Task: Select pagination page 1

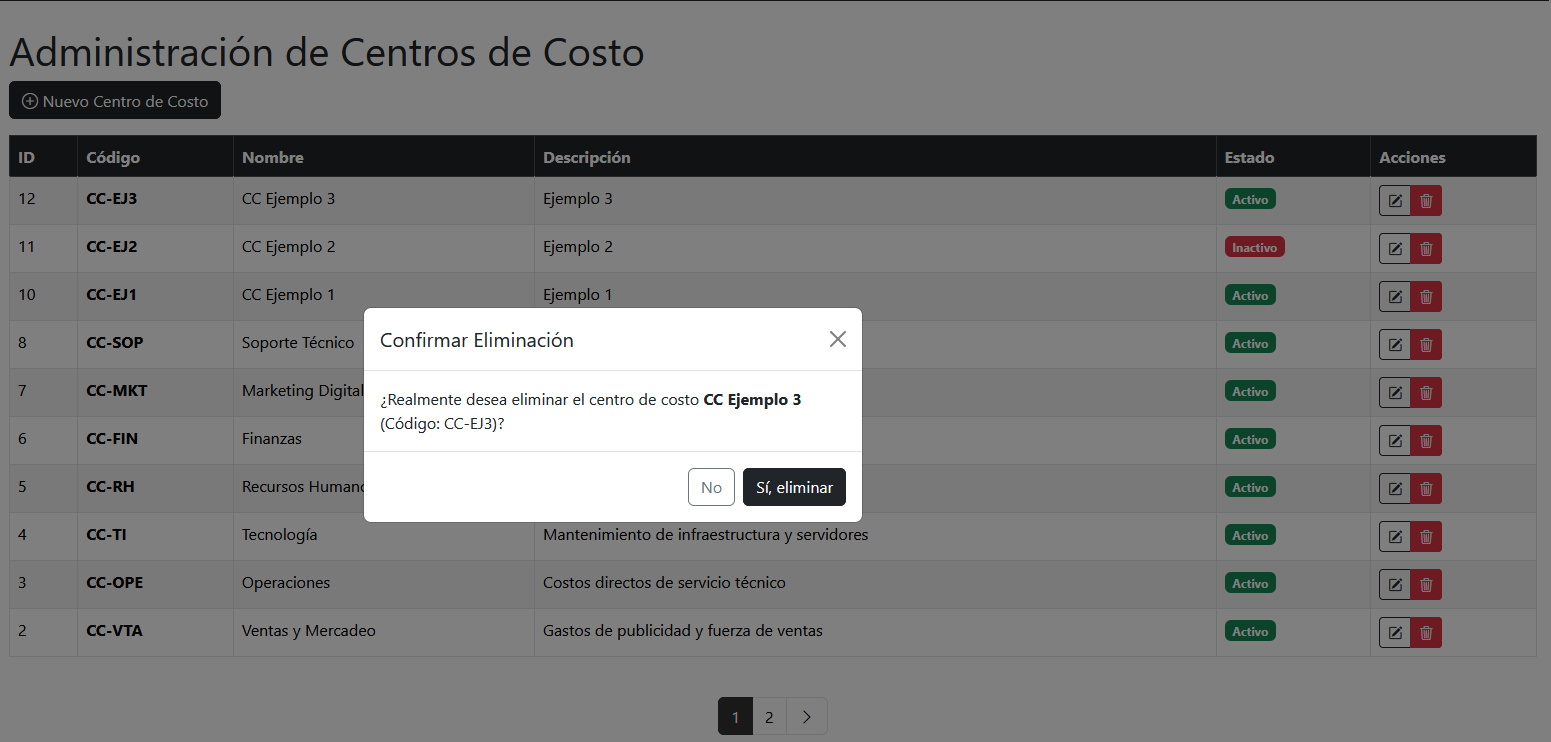Action: [x=735, y=716]
